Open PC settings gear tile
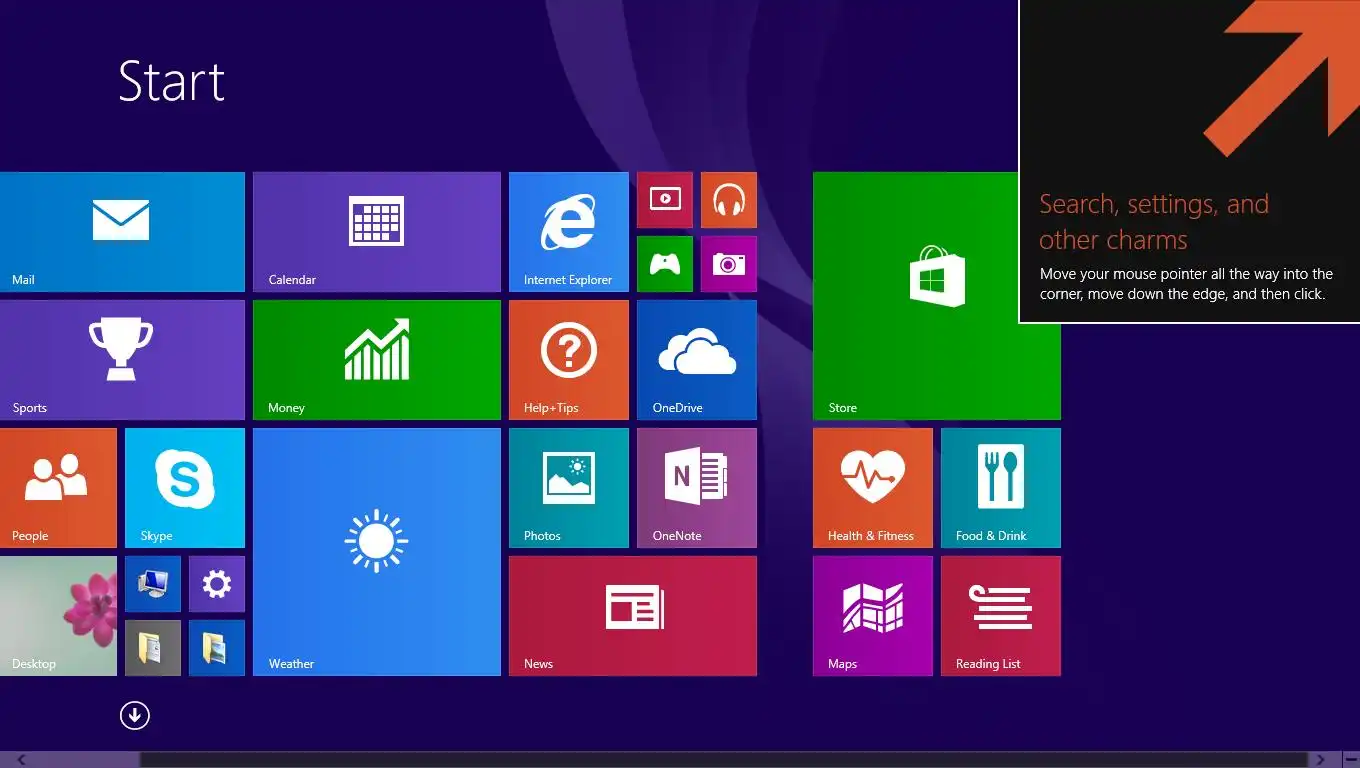 click(x=217, y=584)
